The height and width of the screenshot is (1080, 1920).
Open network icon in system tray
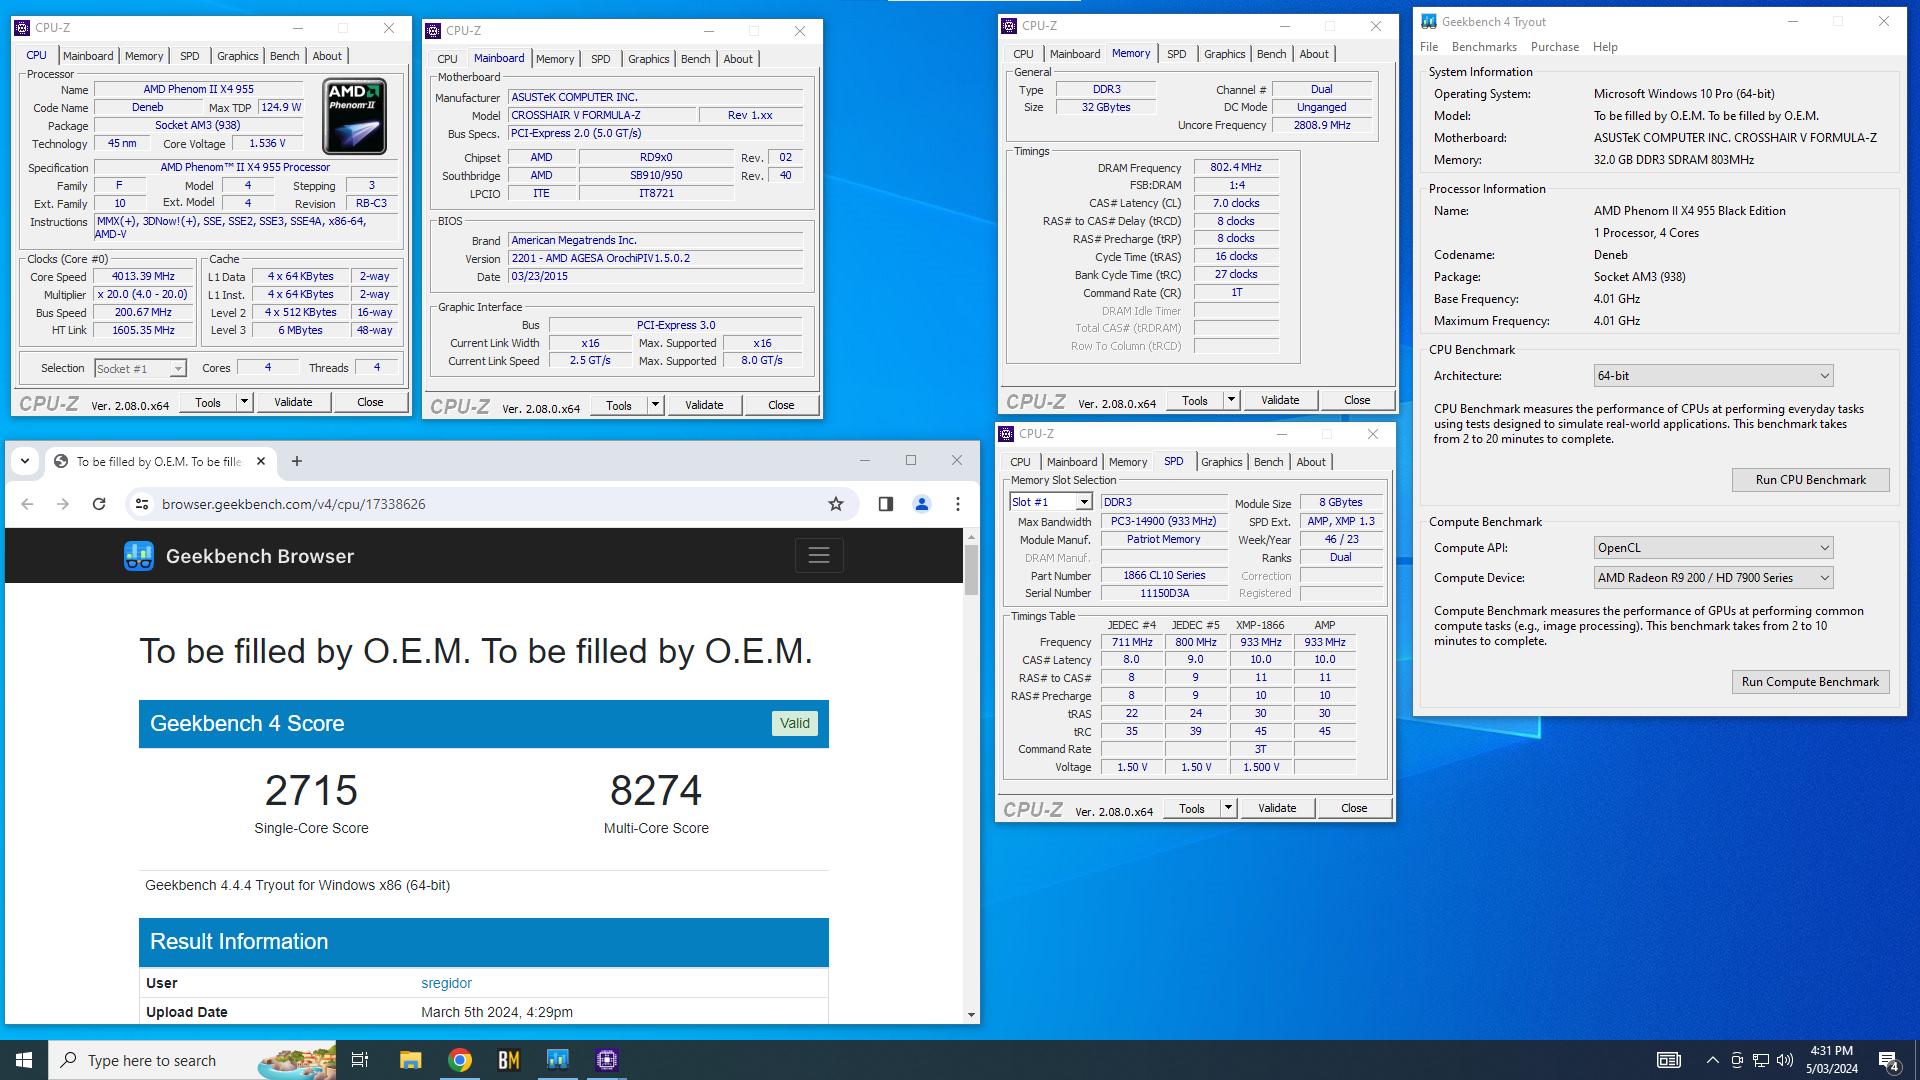tap(1761, 1060)
